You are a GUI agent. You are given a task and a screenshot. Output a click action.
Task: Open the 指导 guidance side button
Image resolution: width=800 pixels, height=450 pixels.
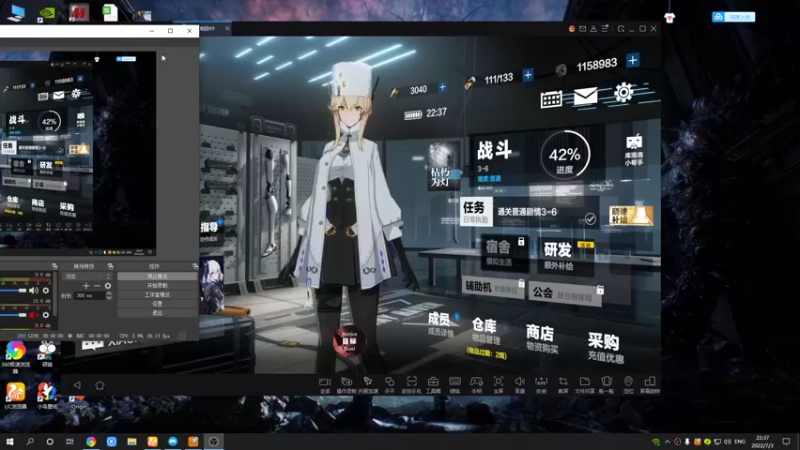[x=210, y=233]
